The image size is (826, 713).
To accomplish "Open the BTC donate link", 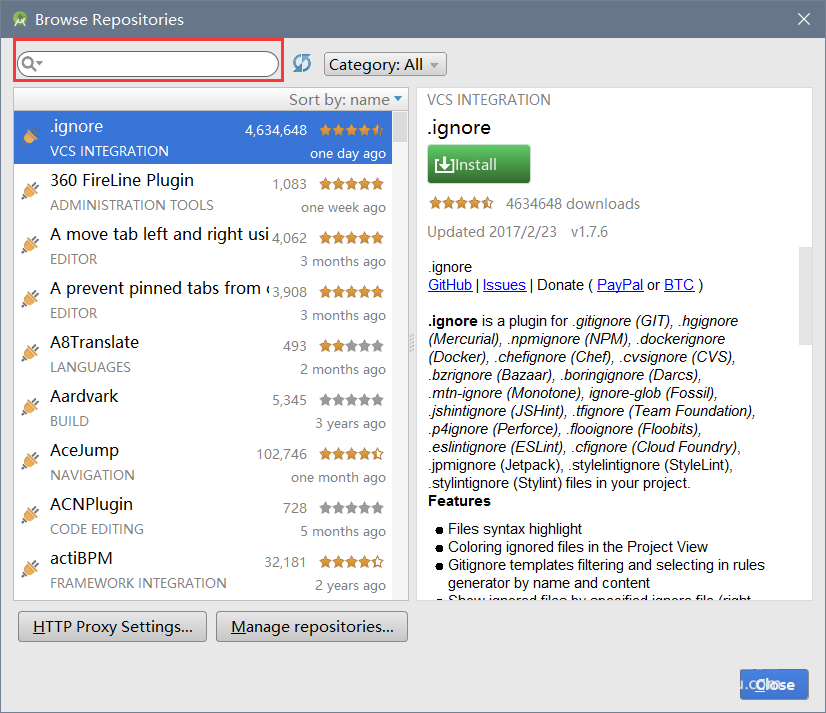I will 678,285.
